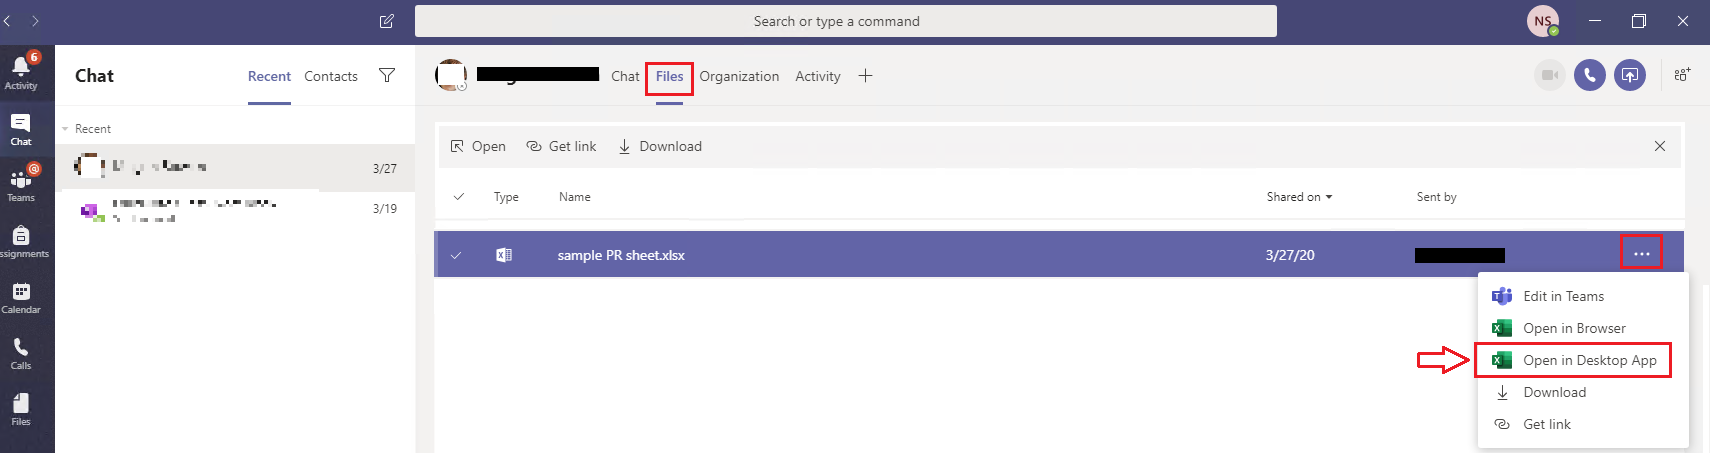Start an audio call with phone icon

tap(1590, 75)
